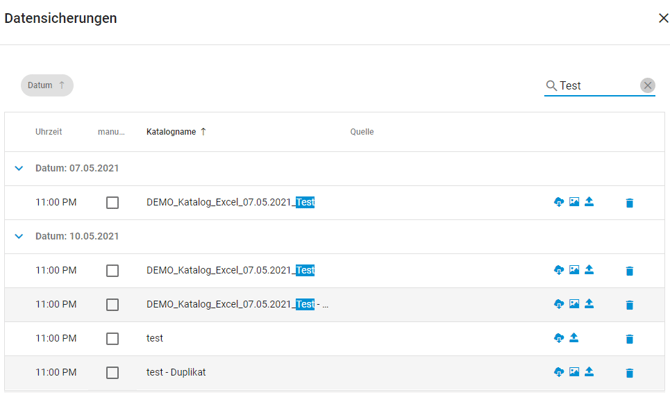Viewport: 670px width, 395px height.
Task: Click the Uhrzeit column header
Action: (49, 132)
